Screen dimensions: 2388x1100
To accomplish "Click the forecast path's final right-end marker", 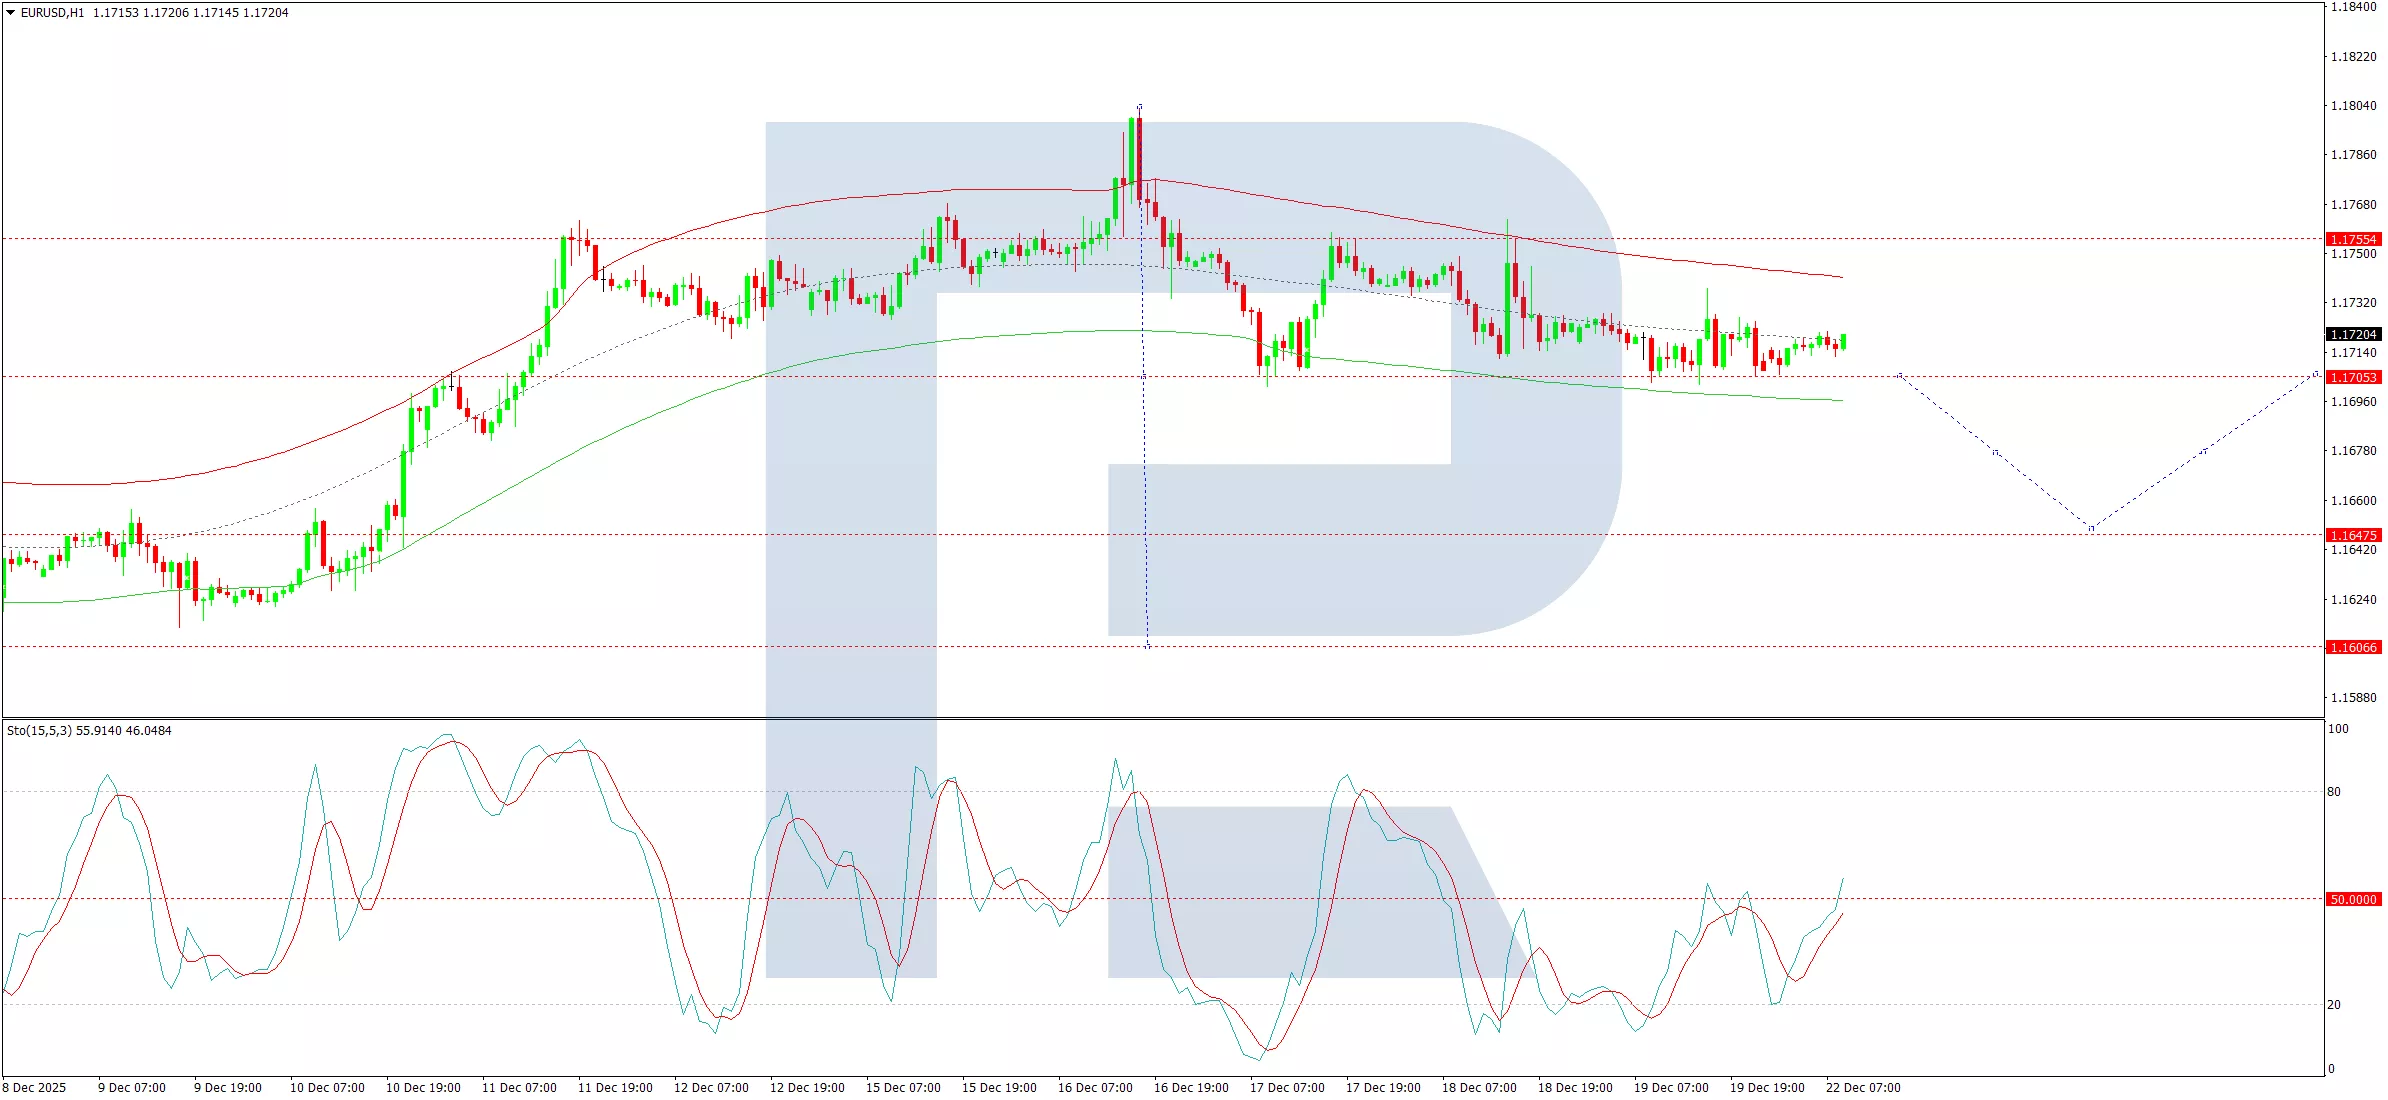I will tap(2316, 374).
